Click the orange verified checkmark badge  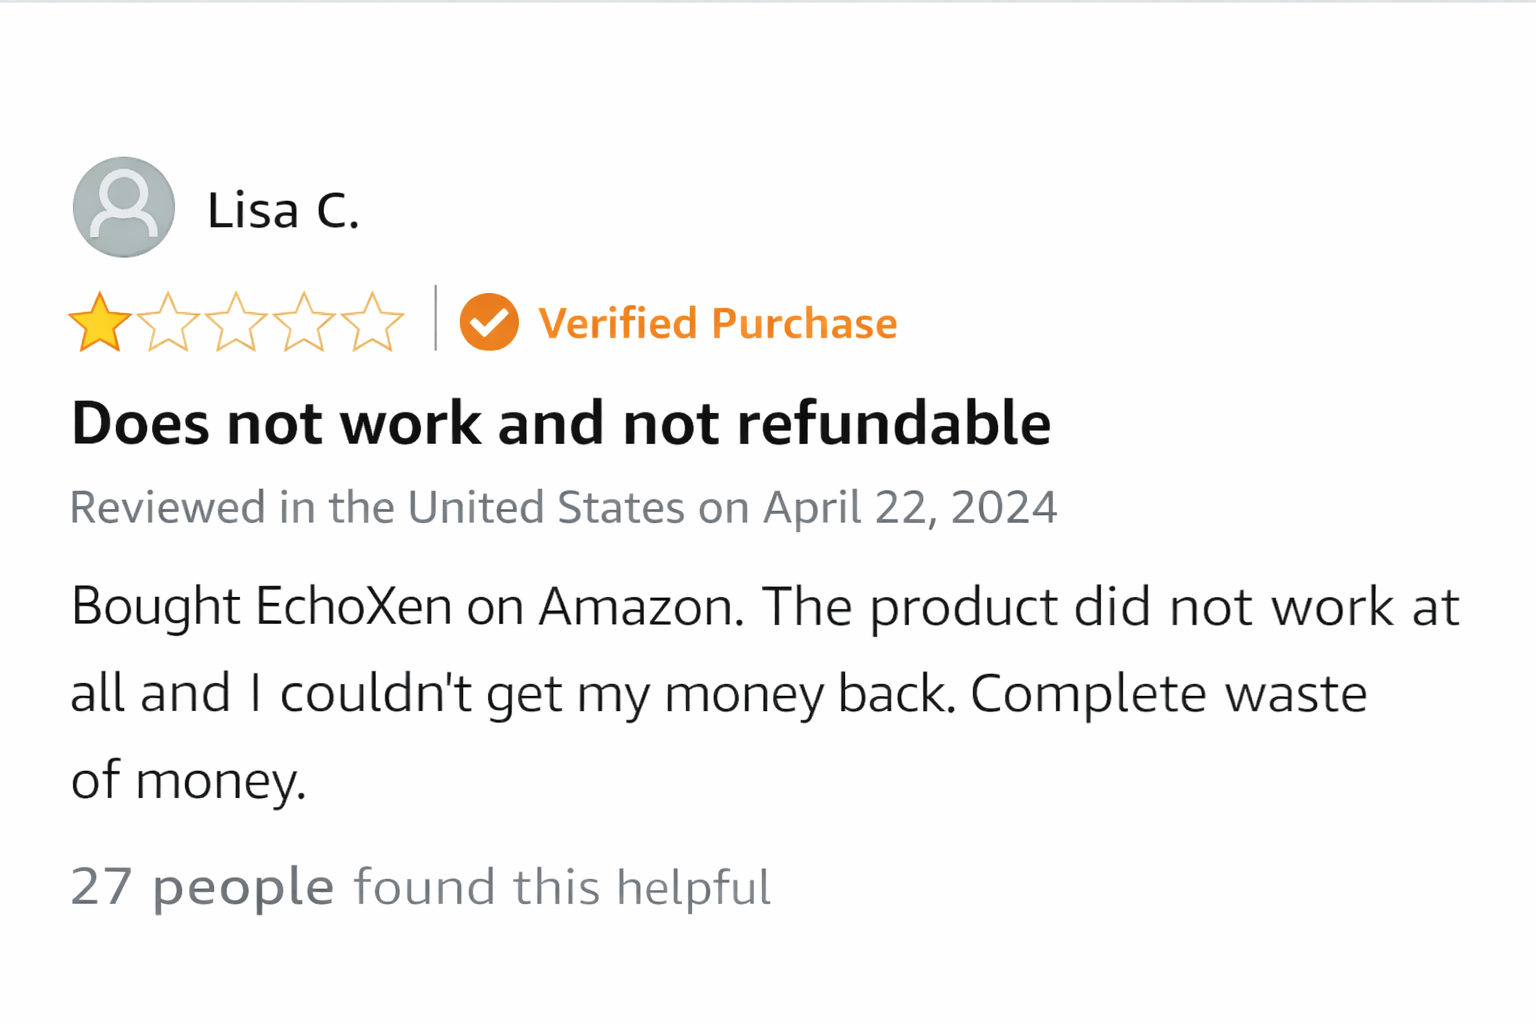pyautogui.click(x=489, y=322)
